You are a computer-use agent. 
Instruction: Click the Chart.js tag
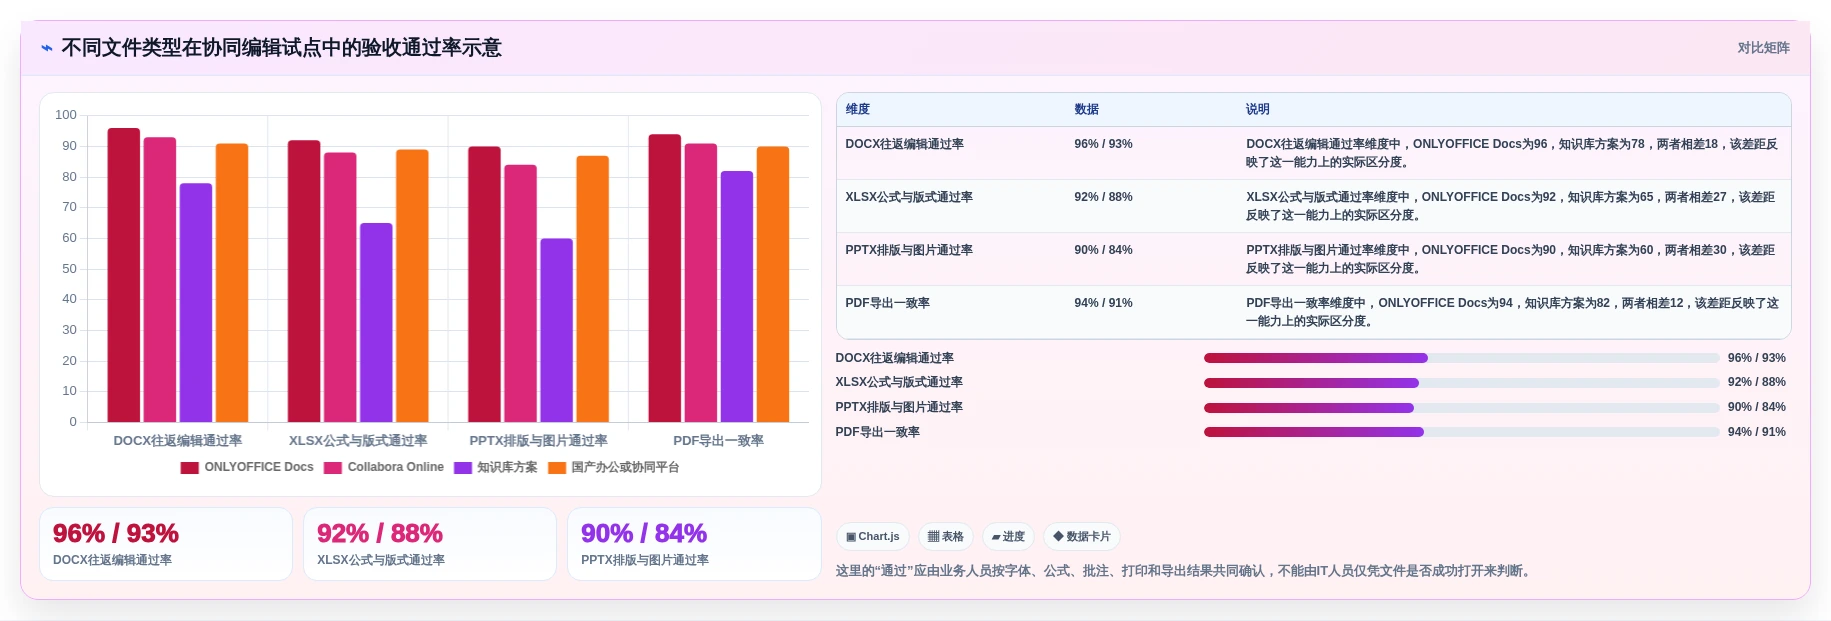click(x=872, y=537)
